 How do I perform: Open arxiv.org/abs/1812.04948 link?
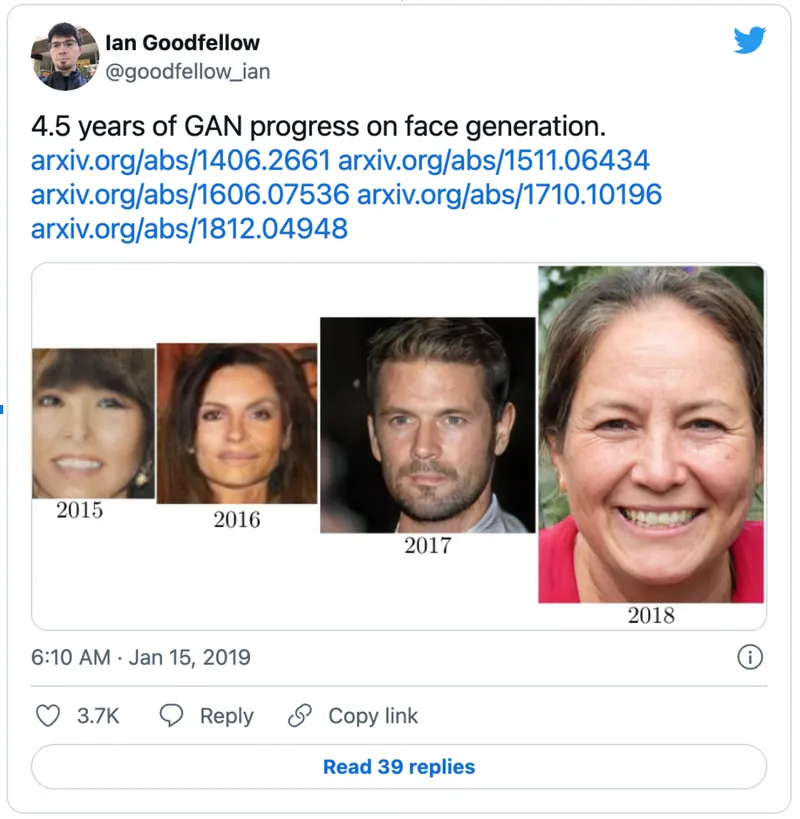[180, 228]
